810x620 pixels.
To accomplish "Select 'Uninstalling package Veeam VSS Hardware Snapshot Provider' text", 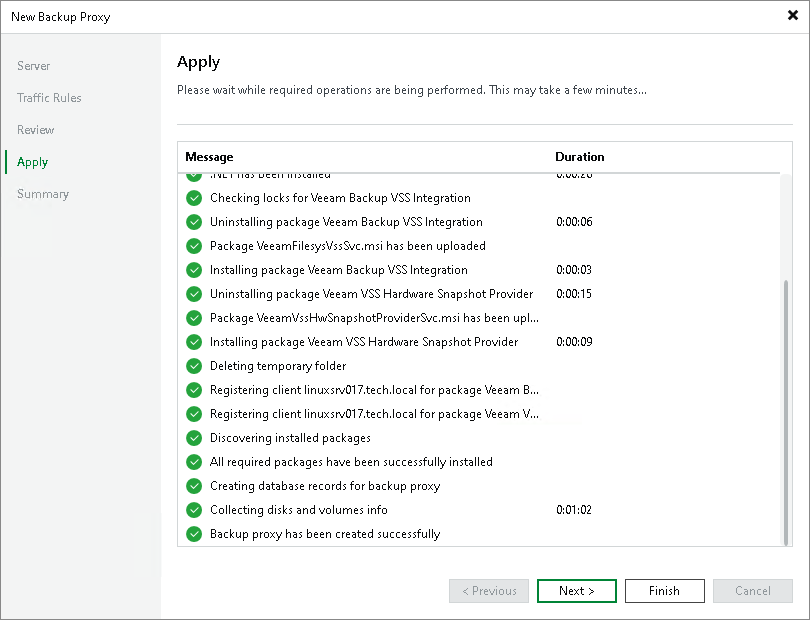I will click(x=371, y=294).
